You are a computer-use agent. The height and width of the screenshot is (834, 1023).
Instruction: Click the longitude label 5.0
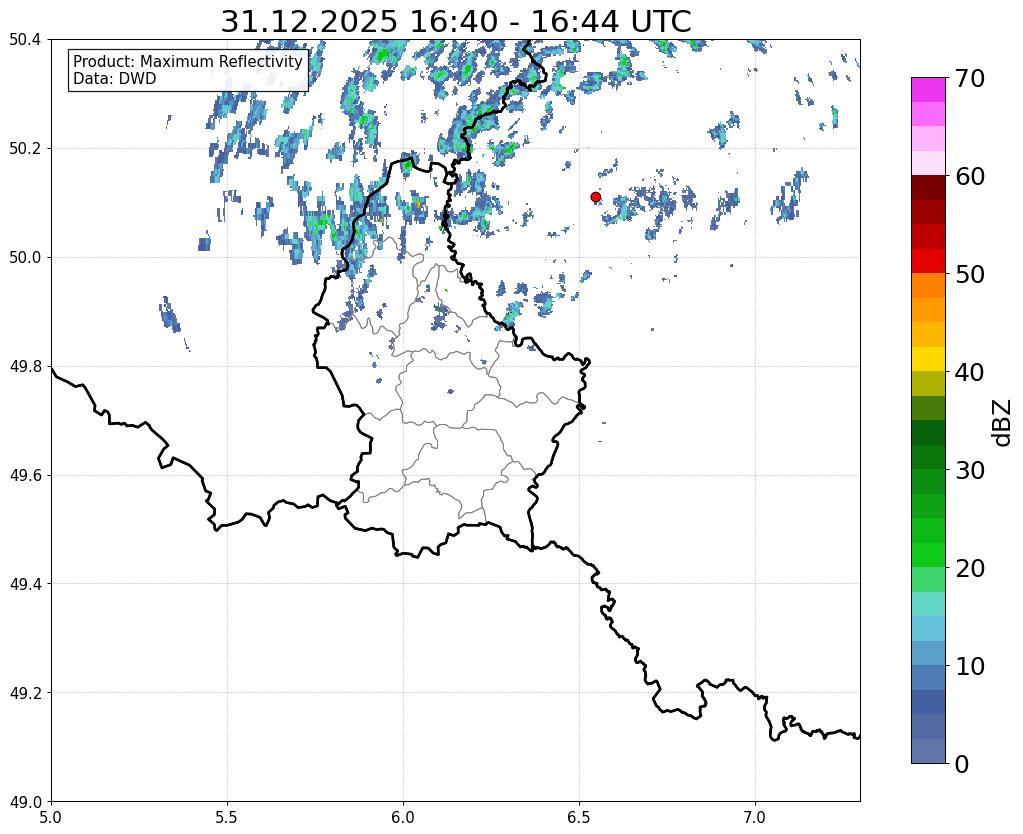click(51, 817)
